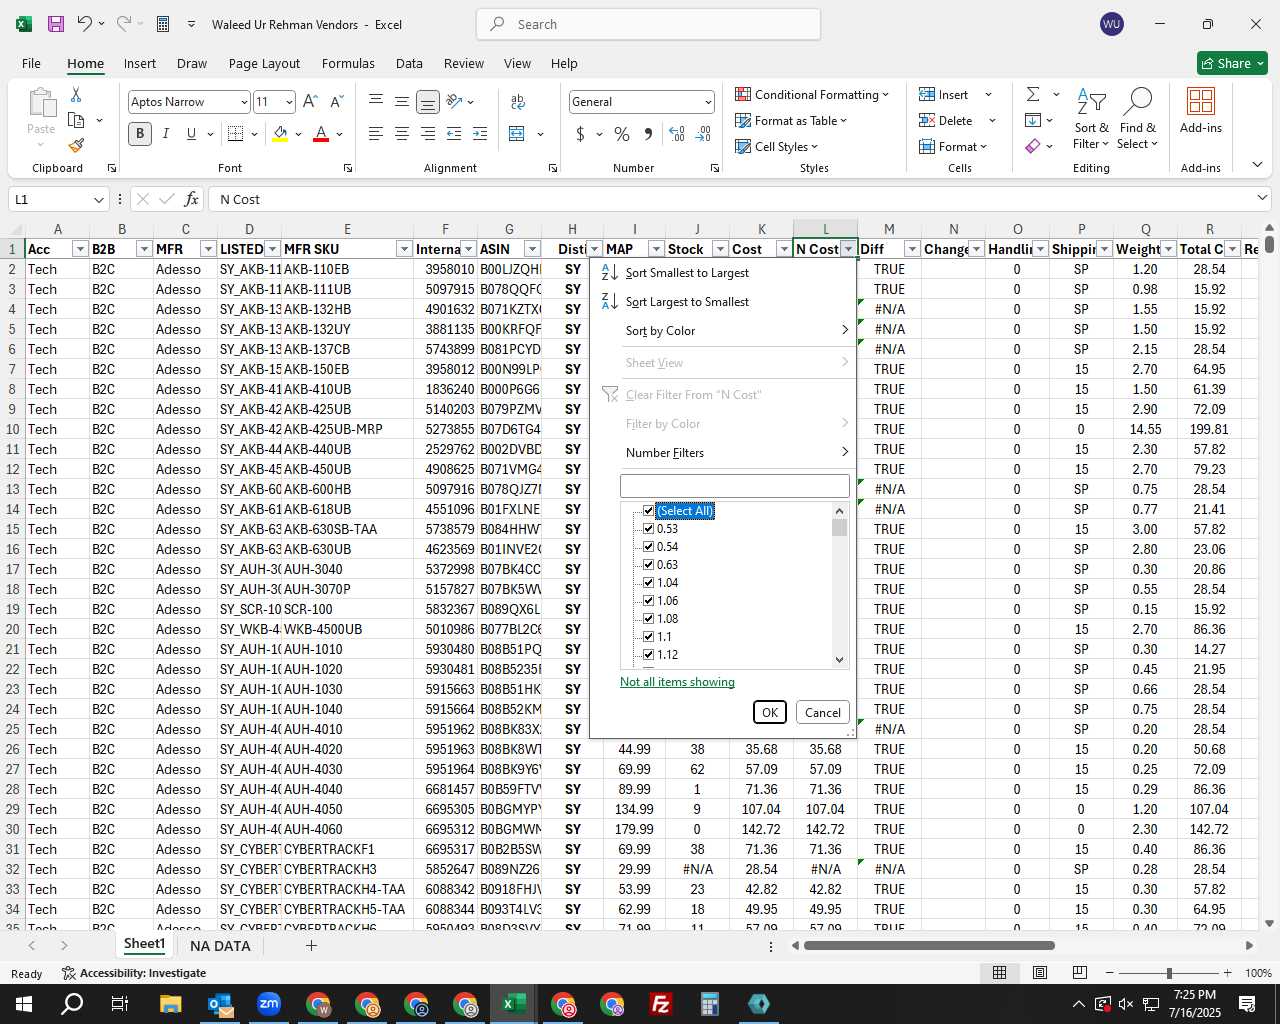Toggle the (Select All) checkbox

click(648, 511)
